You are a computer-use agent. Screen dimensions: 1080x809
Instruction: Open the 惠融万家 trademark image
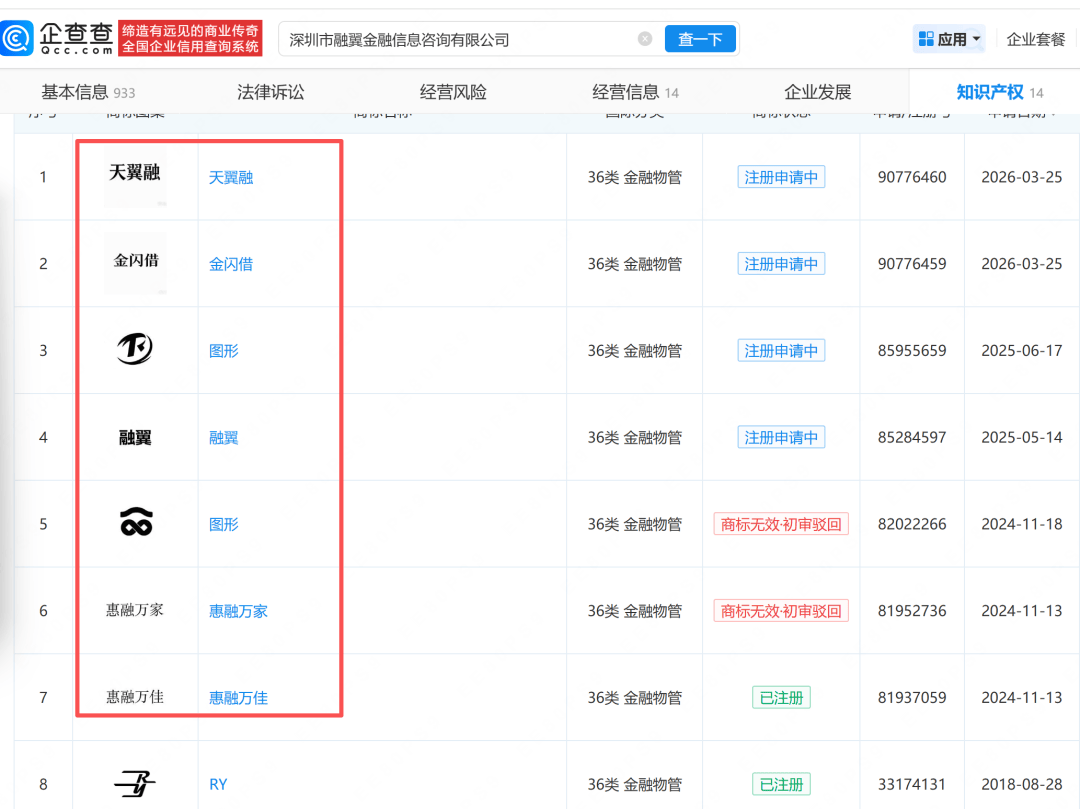click(135, 610)
